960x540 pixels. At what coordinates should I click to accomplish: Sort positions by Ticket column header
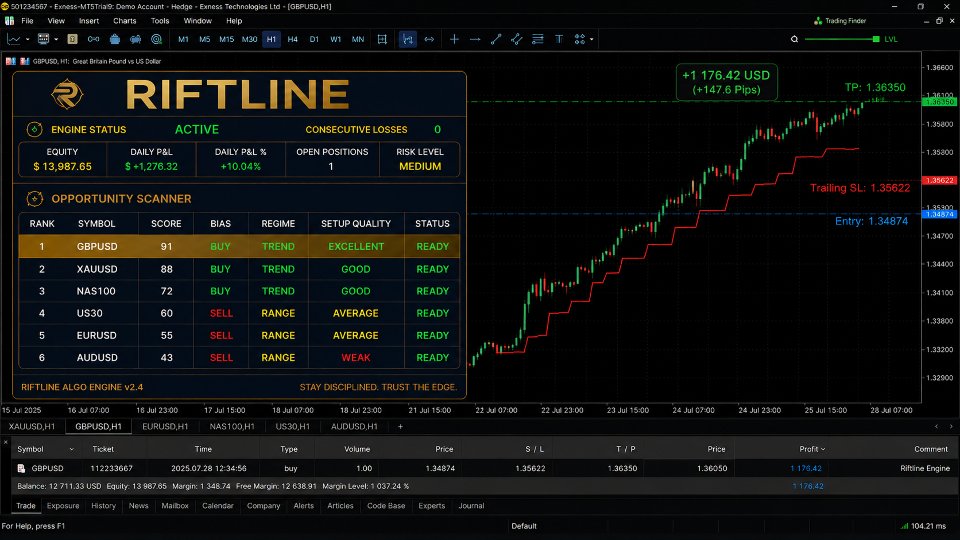(103, 449)
